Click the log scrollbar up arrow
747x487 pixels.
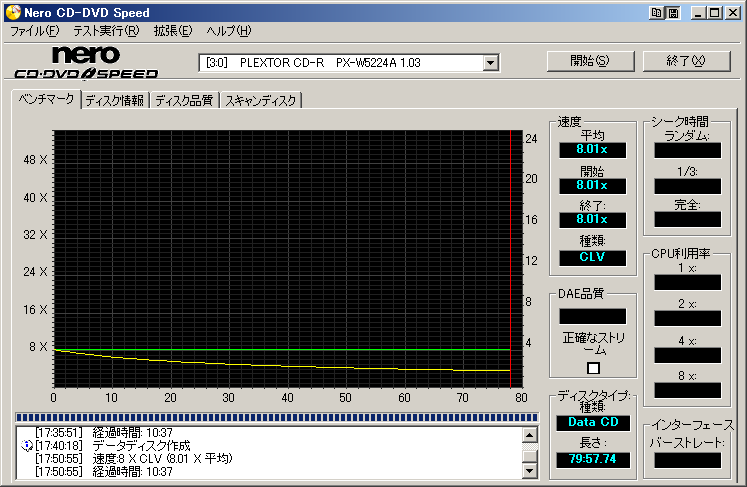coord(530,434)
